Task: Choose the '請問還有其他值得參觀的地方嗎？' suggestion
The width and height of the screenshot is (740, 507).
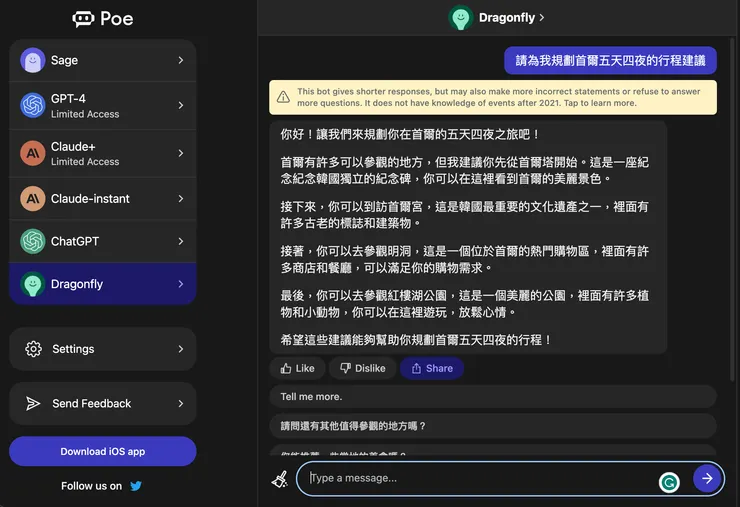Action: click(x=493, y=426)
